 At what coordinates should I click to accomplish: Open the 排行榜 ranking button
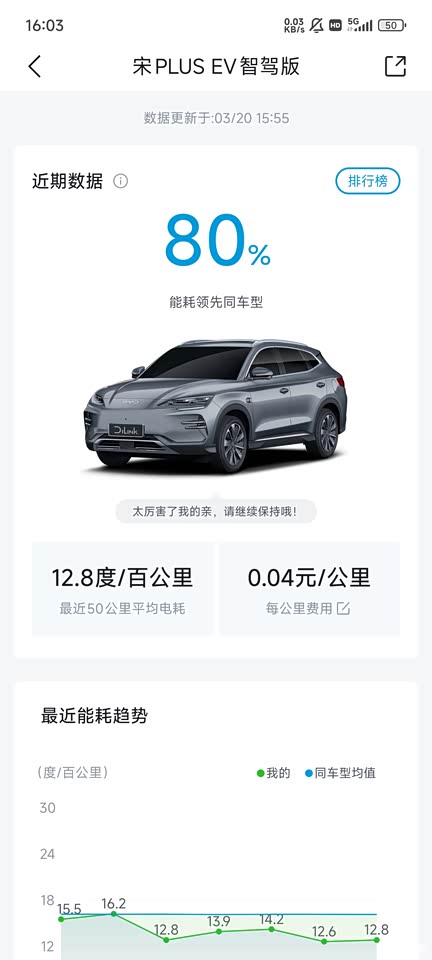tap(368, 181)
